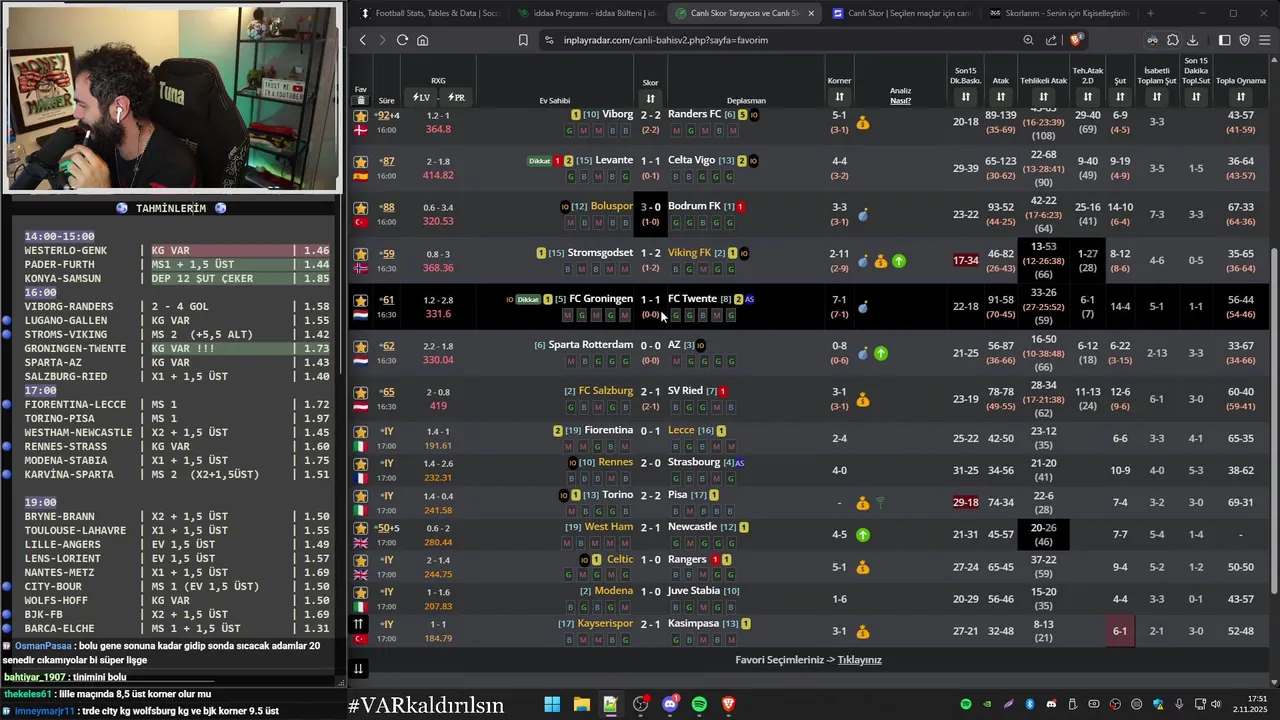The height and width of the screenshot is (720, 1280).
Task: Open the Nasıl? analysis help link
Action: [900, 101]
